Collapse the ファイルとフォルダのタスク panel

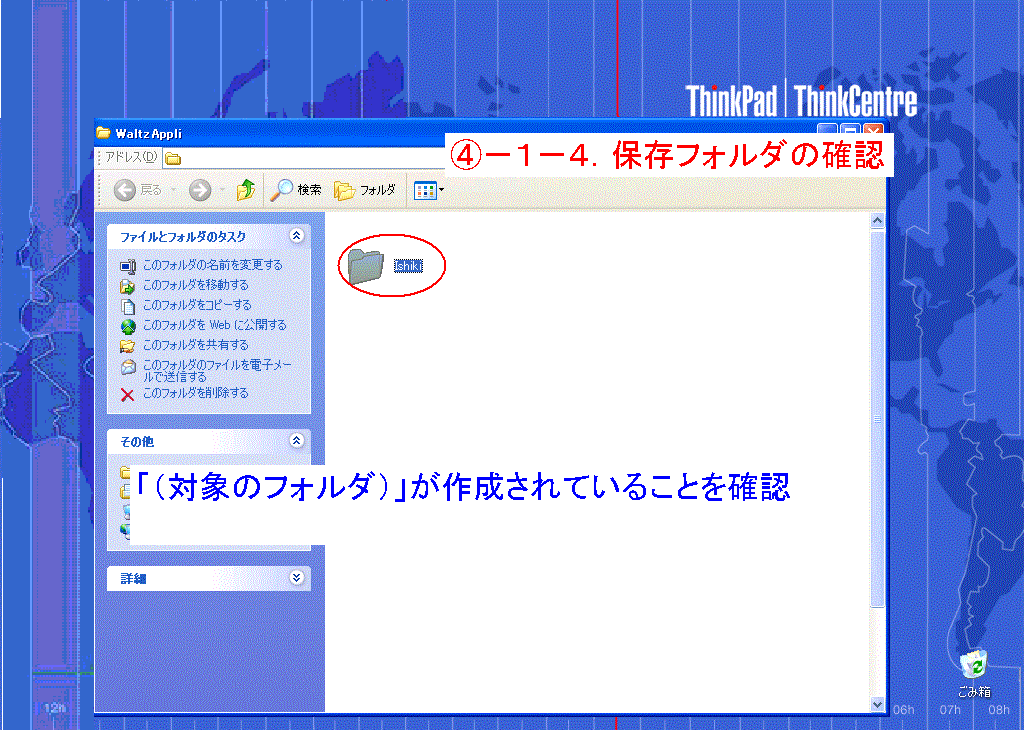point(296,236)
